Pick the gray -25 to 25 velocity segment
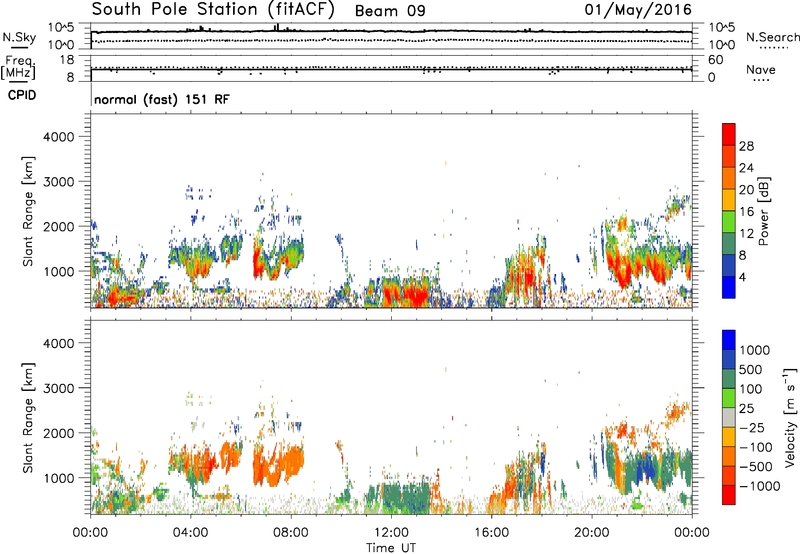The width and height of the screenshot is (800, 554). tap(729, 418)
